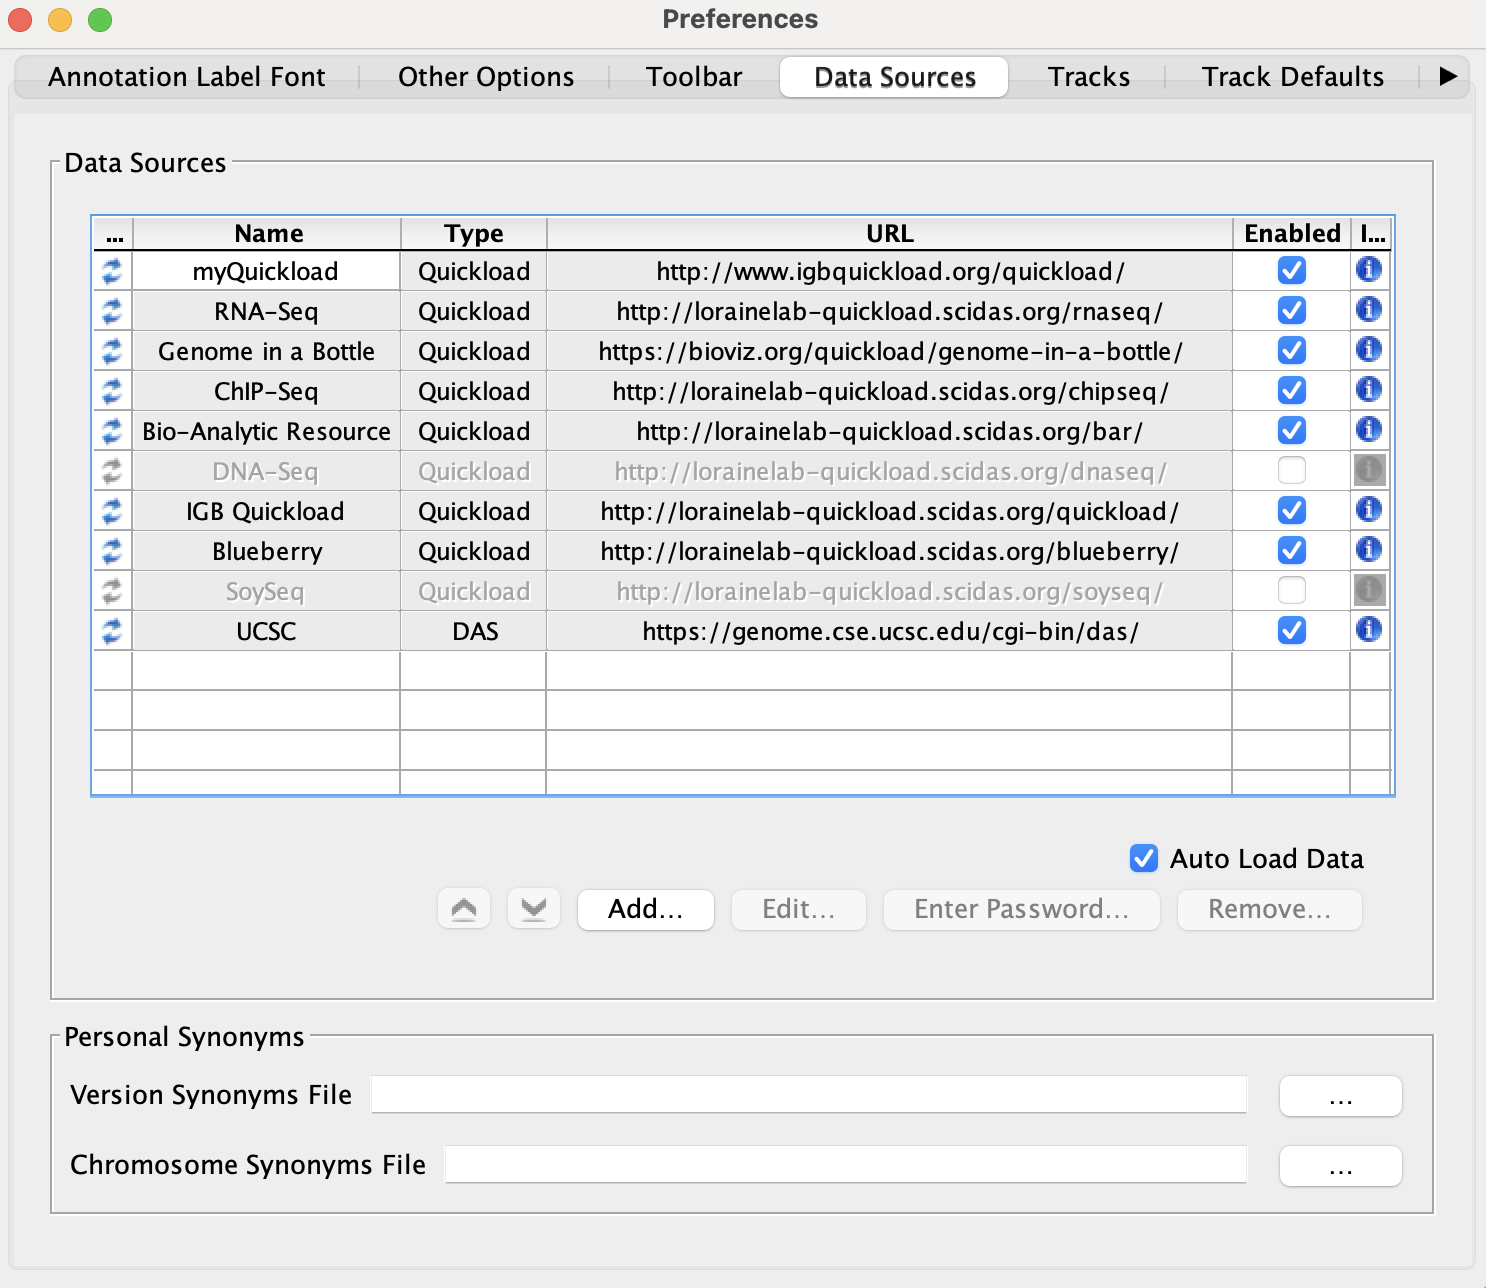The image size is (1486, 1288).
Task: Show more tabs with the right arrow
Action: [1447, 76]
